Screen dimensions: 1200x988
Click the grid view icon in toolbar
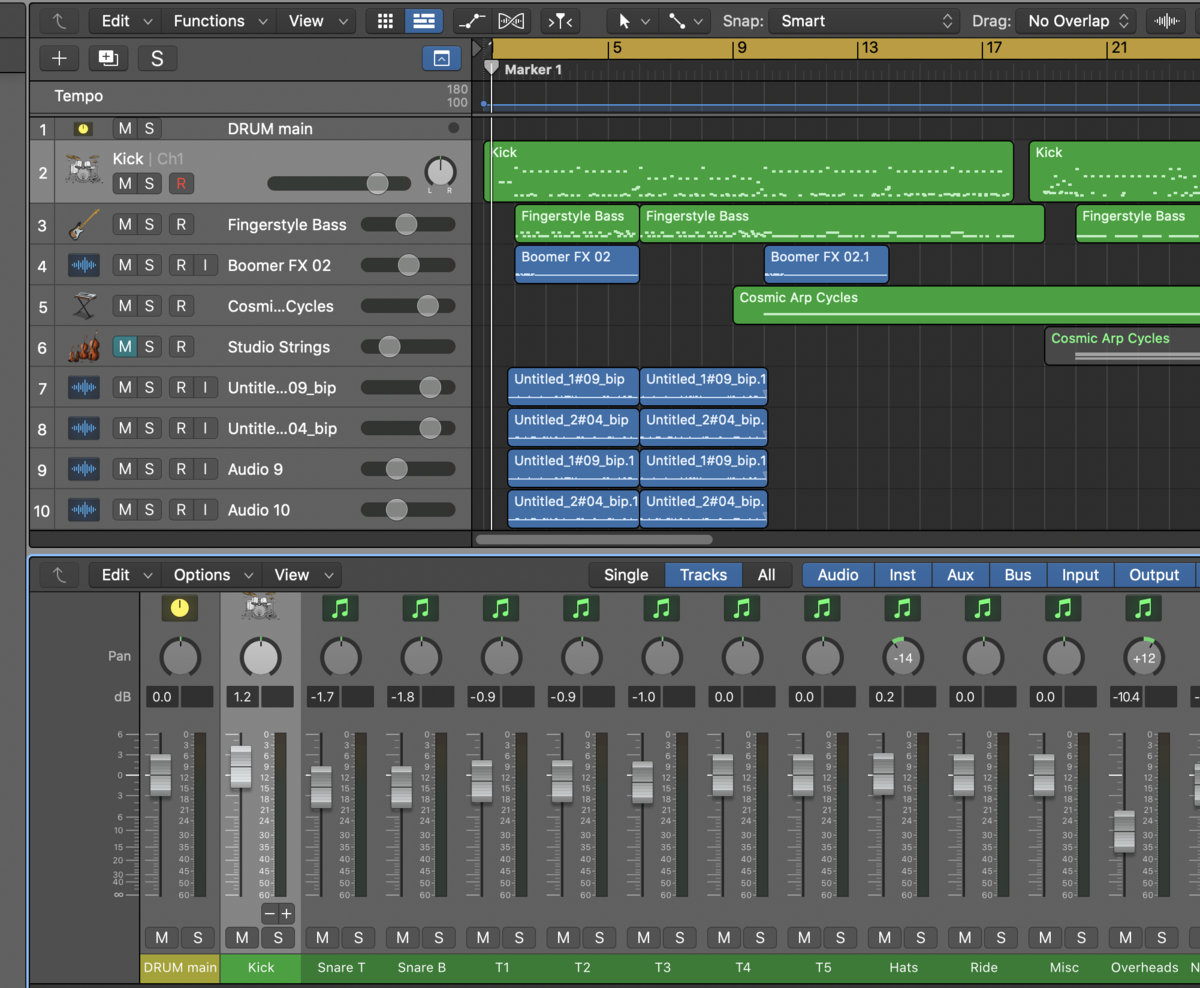pyautogui.click(x=386, y=21)
